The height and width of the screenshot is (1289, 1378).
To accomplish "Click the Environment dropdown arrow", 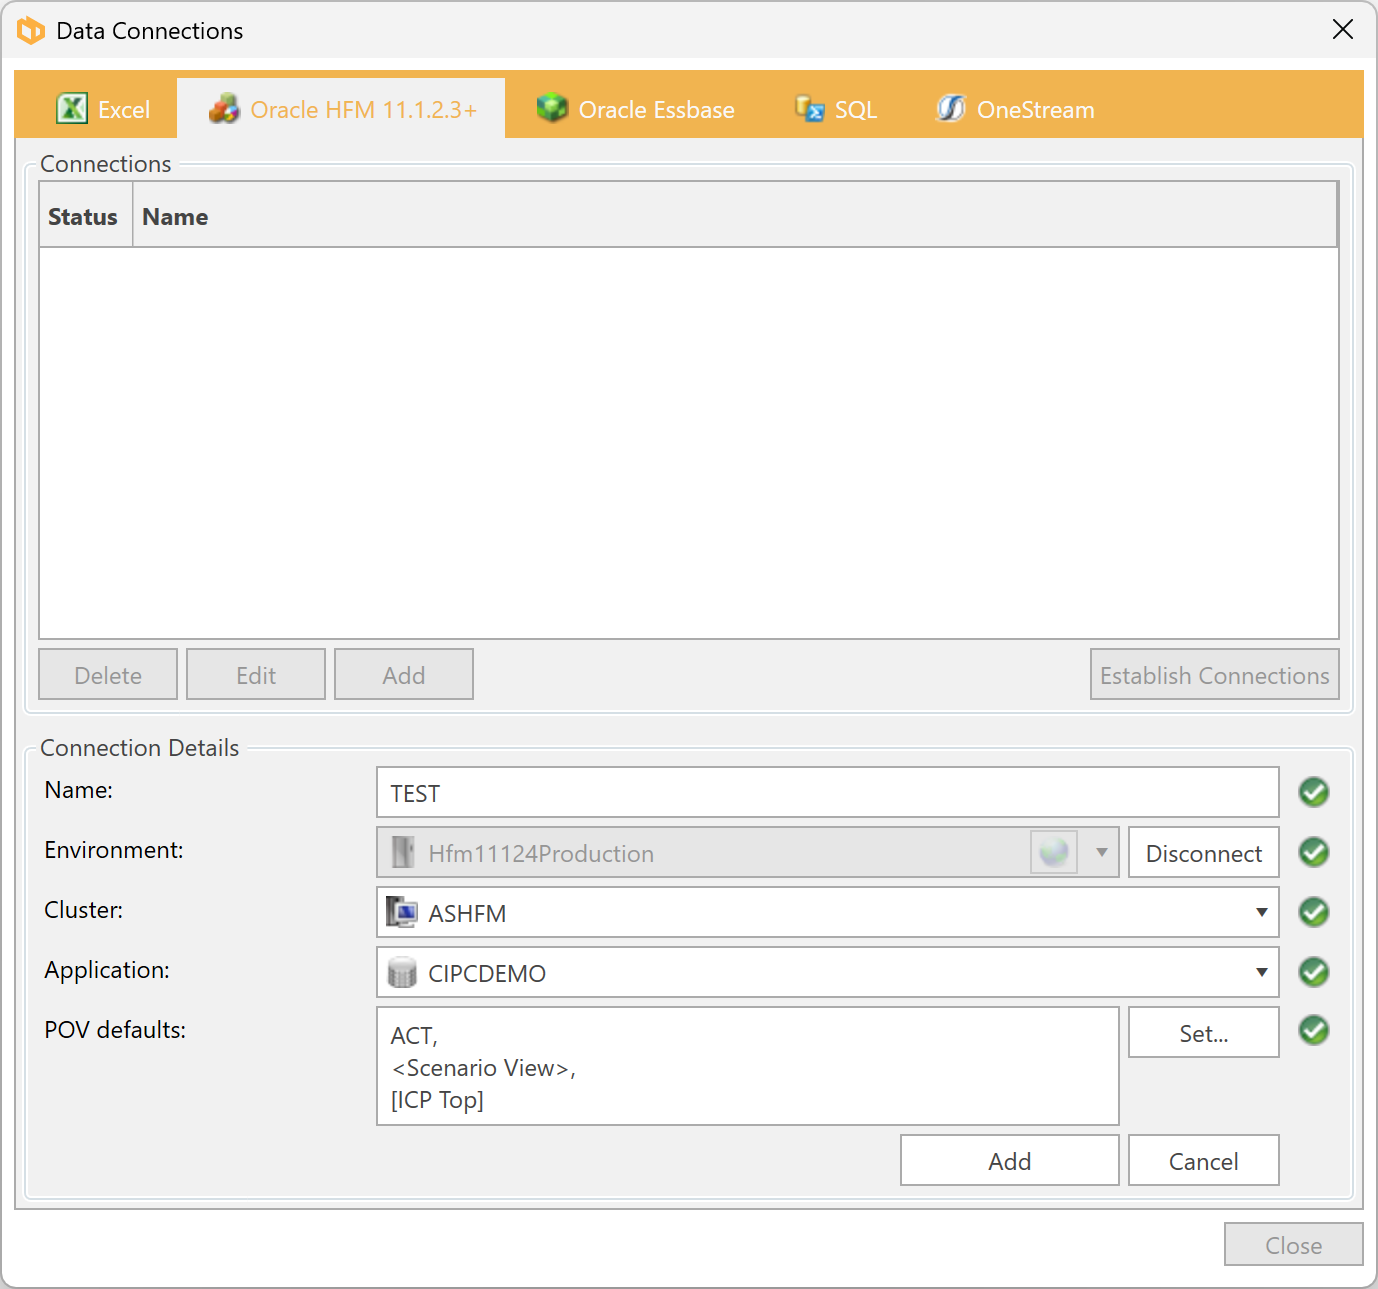I will click(x=1101, y=853).
